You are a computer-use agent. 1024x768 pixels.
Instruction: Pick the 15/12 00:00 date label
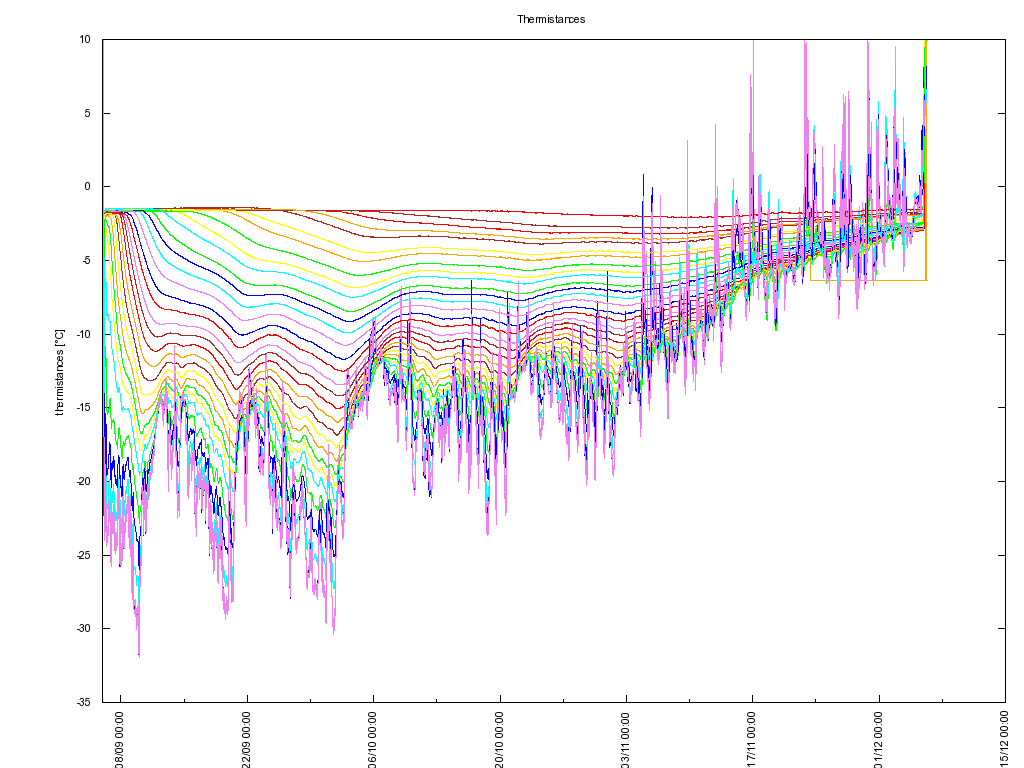point(1005,739)
